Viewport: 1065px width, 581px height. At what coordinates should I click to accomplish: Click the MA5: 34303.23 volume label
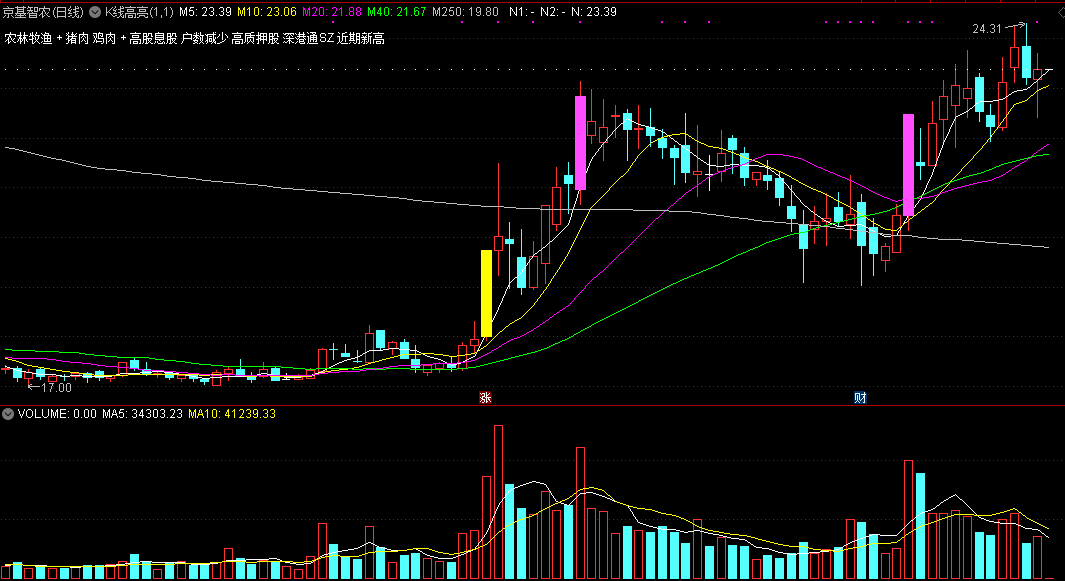point(143,414)
